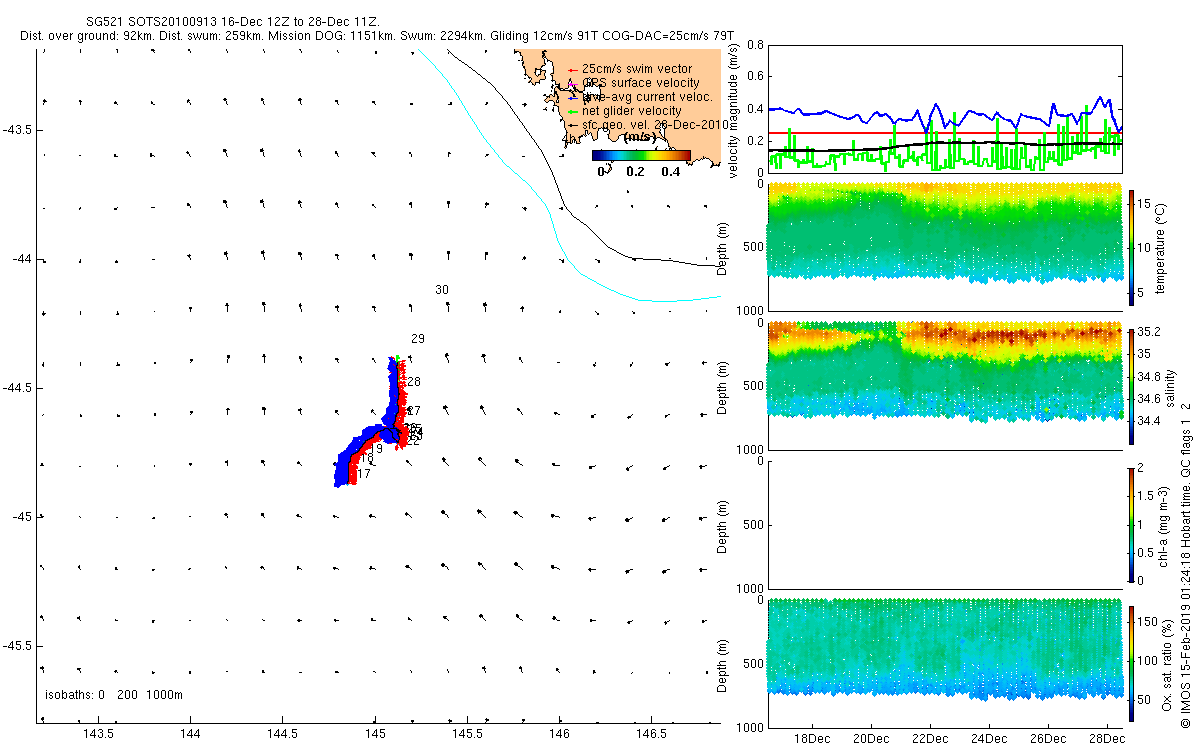Click the '26Dec' date tick label
This screenshot has width=1200, height=750.
[x=1047, y=739]
